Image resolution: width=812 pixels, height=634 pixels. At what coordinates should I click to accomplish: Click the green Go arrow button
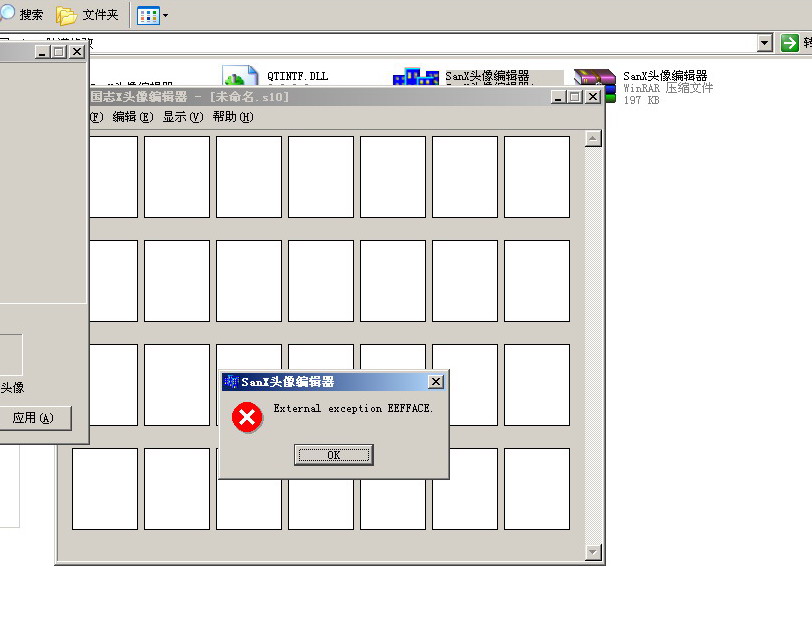(x=790, y=42)
